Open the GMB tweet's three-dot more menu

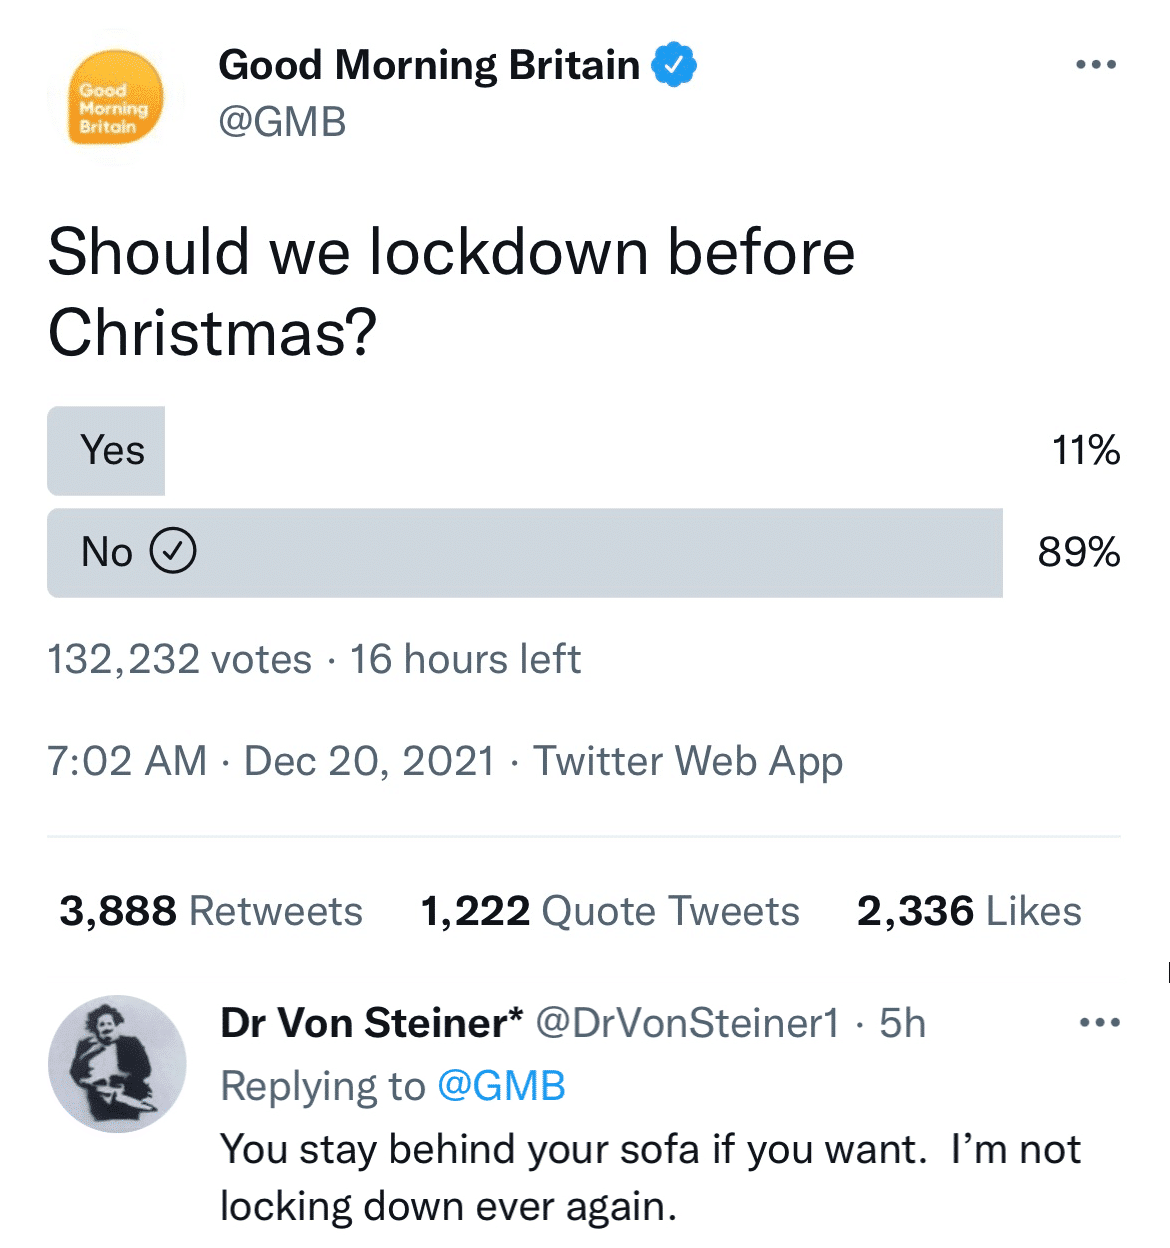point(1096,65)
